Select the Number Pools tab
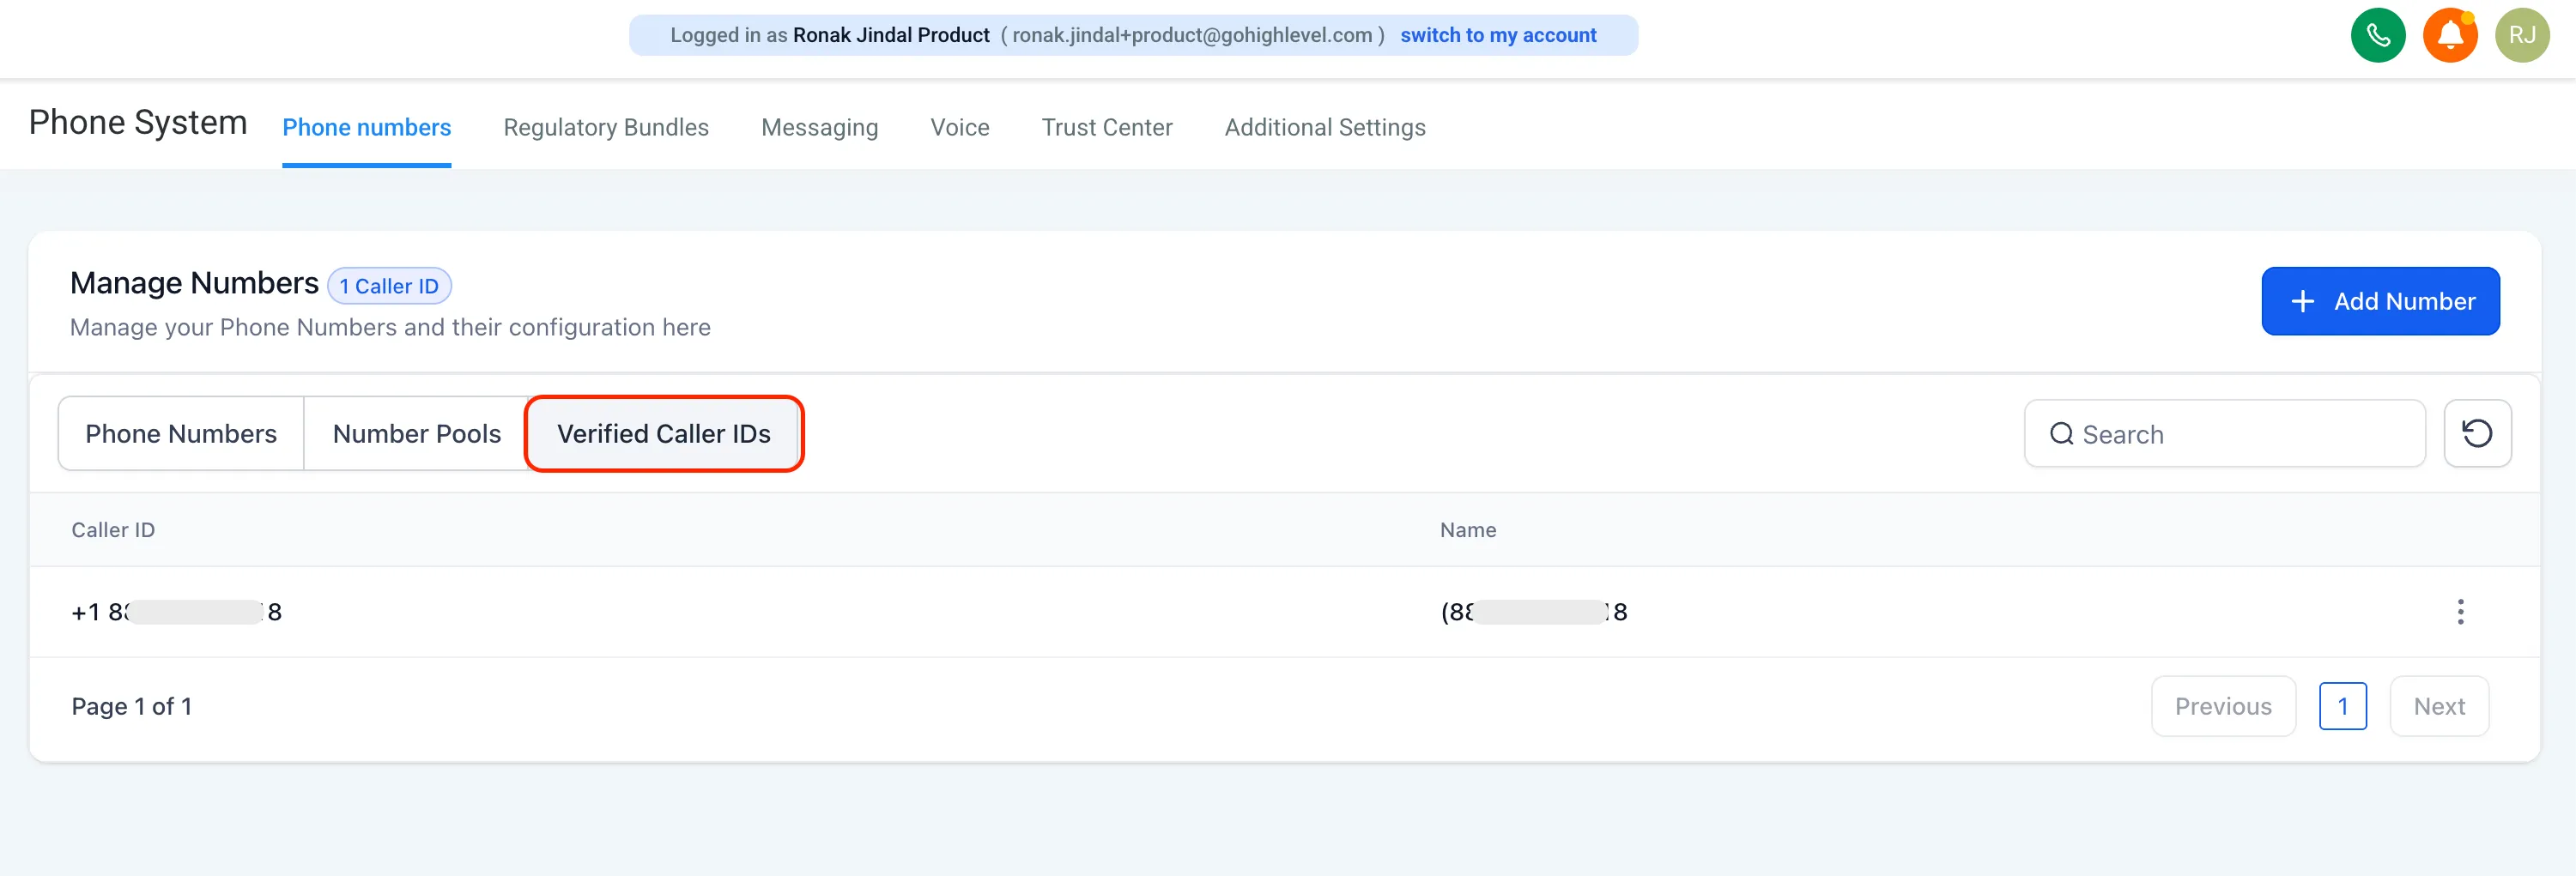Image resolution: width=2576 pixels, height=876 pixels. click(416, 433)
